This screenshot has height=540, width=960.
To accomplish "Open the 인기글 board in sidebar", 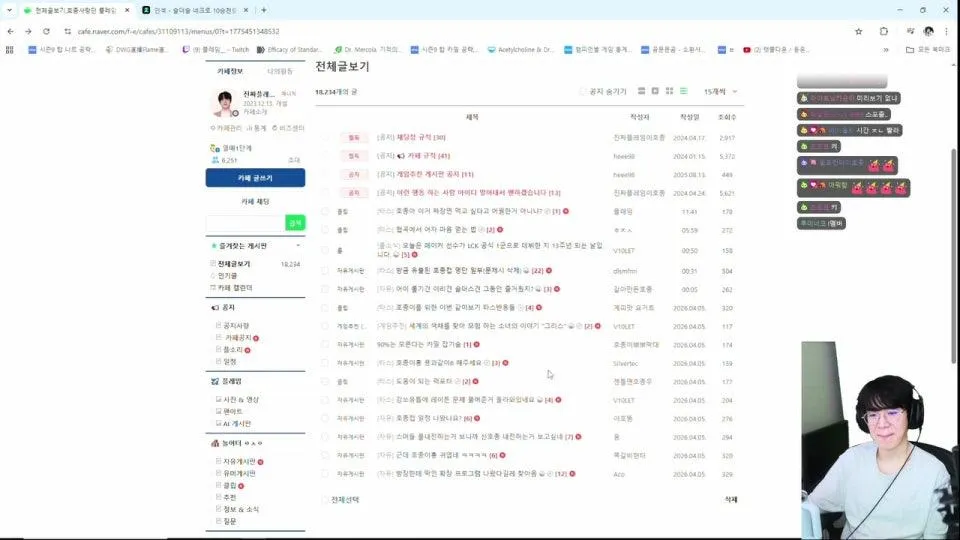I will [228, 276].
